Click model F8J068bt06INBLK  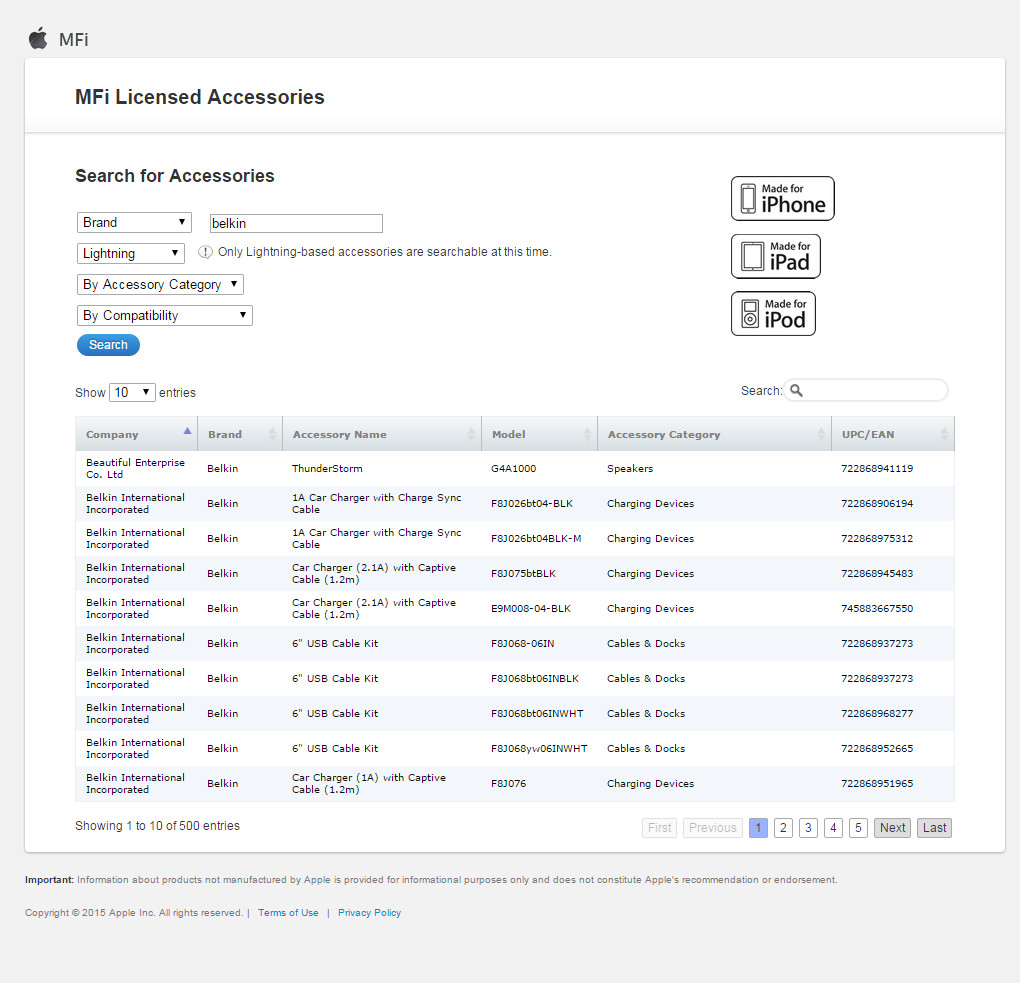(x=535, y=679)
